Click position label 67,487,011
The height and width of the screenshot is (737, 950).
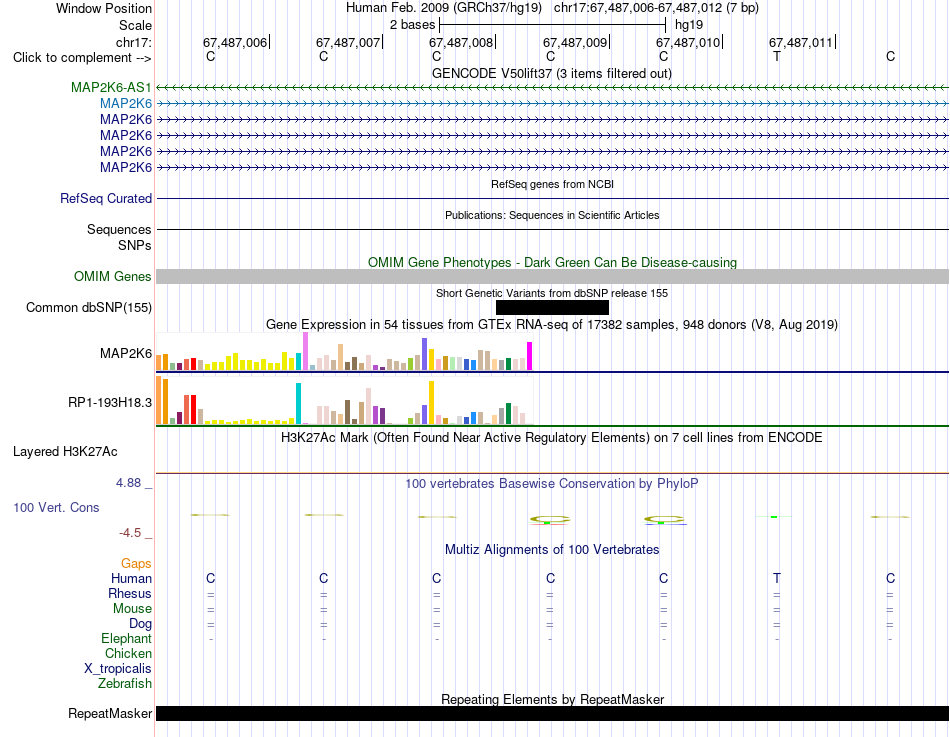point(802,42)
